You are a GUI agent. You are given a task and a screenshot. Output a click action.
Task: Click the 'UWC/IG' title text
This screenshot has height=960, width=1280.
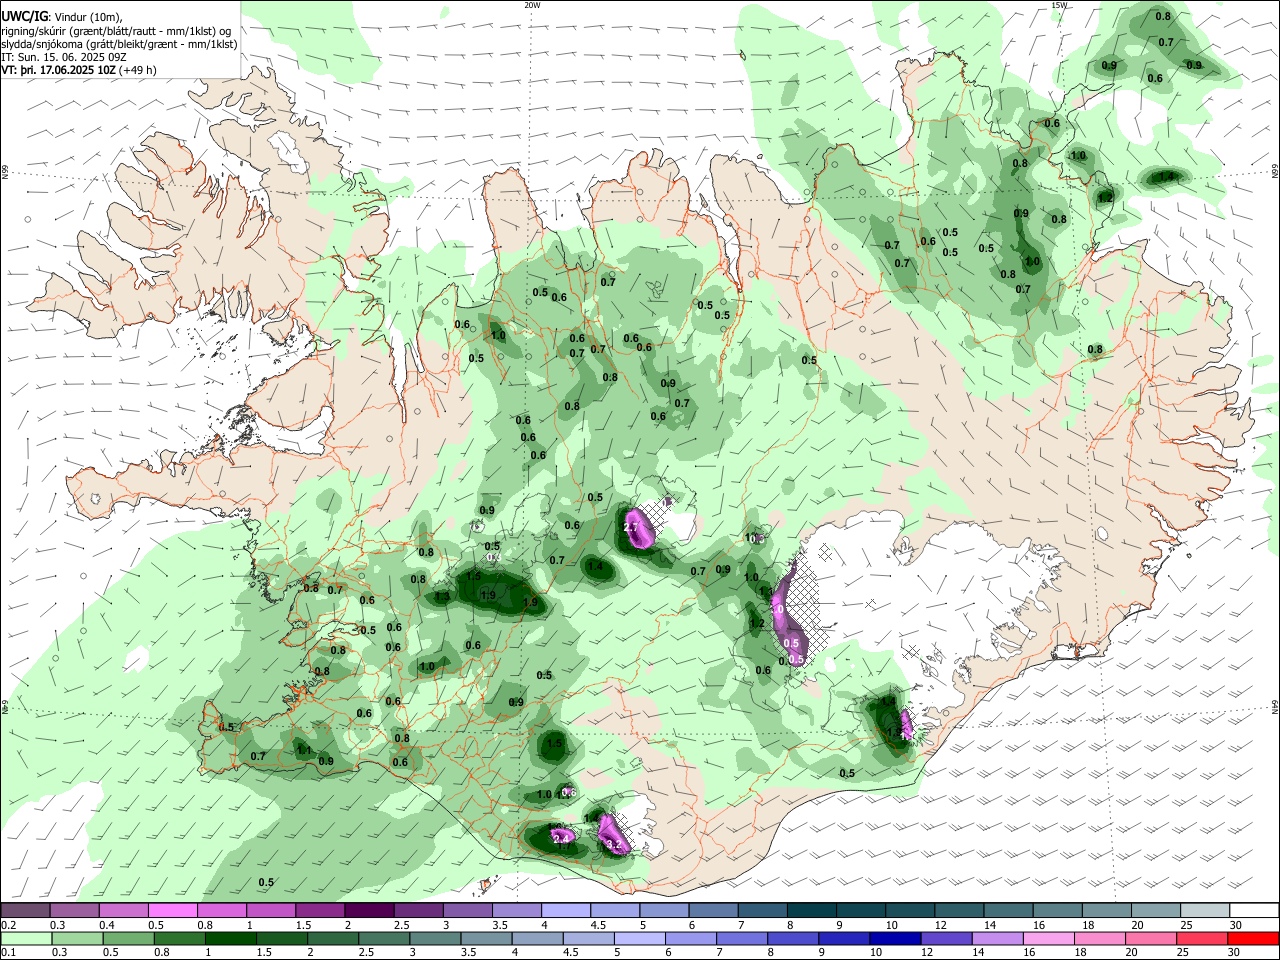[24, 16]
